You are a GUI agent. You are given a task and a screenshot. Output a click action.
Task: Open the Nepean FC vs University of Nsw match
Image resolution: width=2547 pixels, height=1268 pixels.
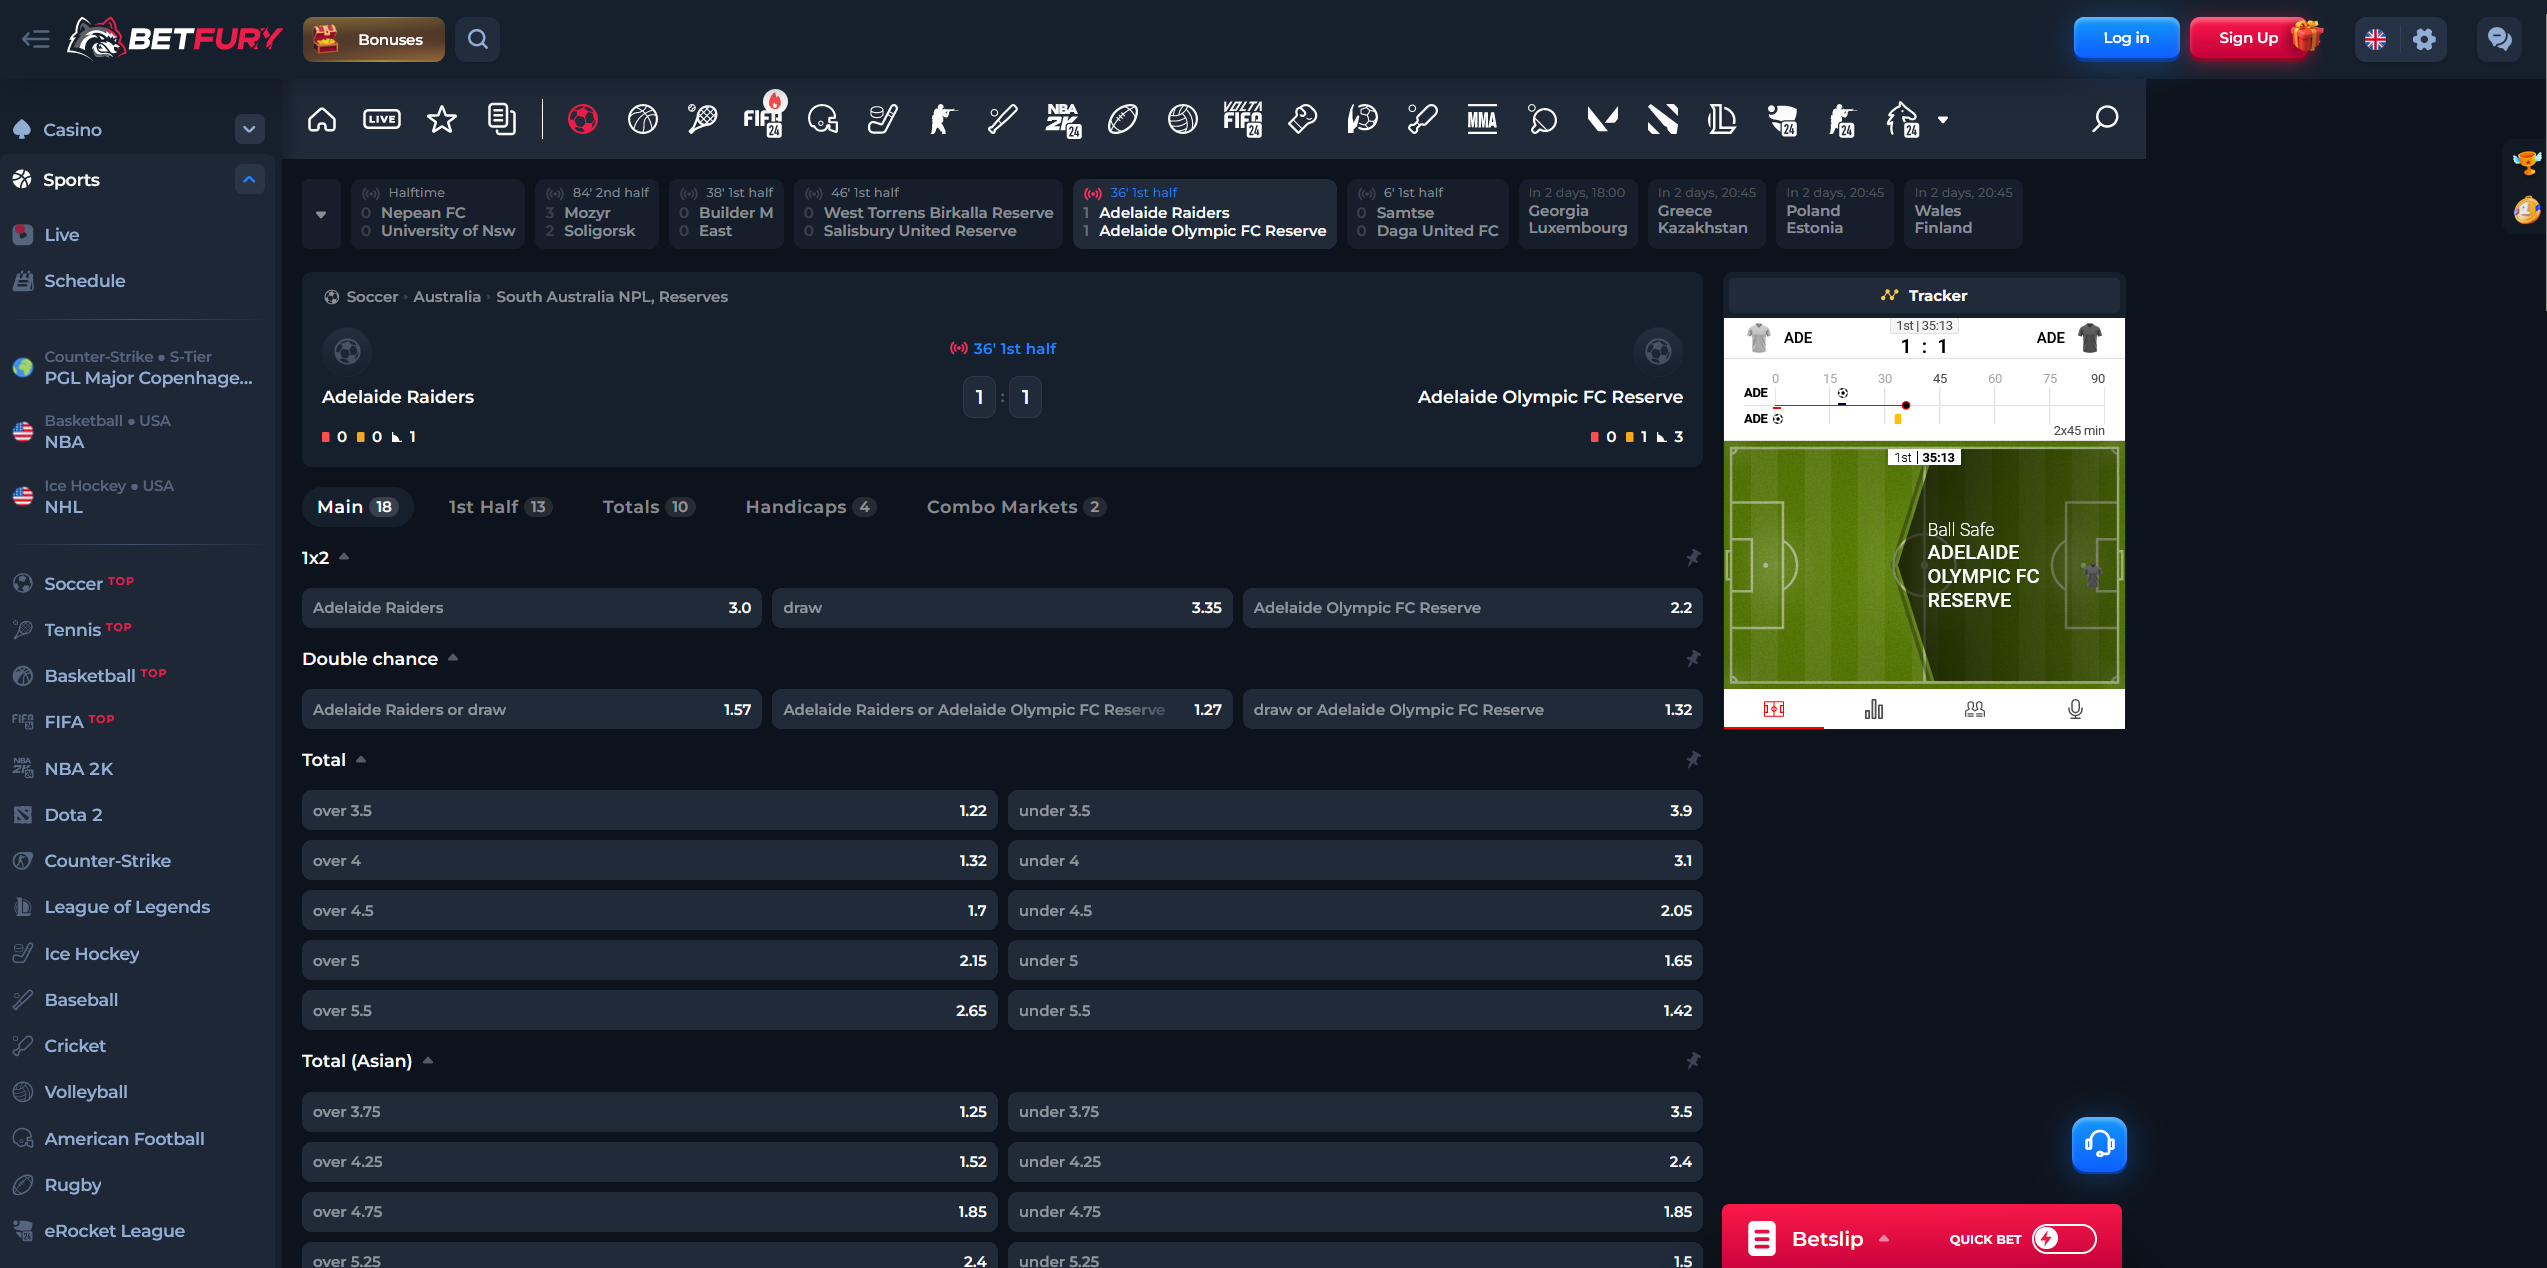(x=438, y=214)
